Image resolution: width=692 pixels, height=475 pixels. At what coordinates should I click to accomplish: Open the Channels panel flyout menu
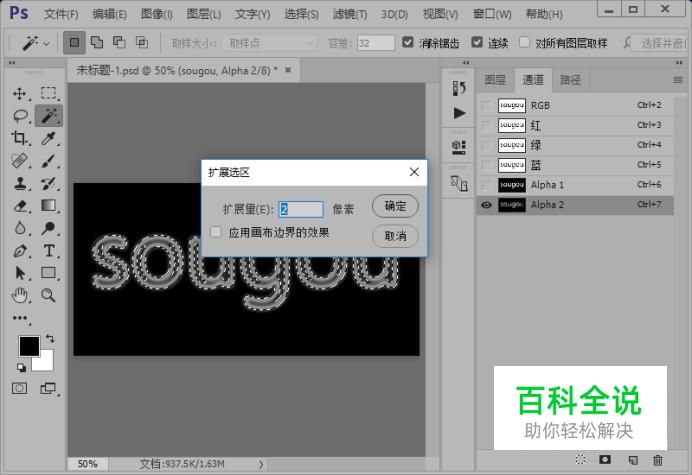pos(678,80)
